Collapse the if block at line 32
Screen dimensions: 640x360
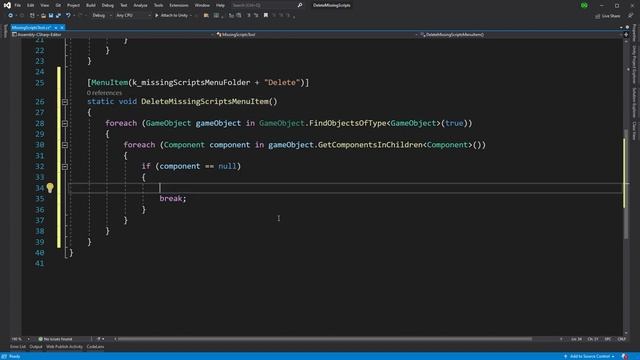point(64,167)
